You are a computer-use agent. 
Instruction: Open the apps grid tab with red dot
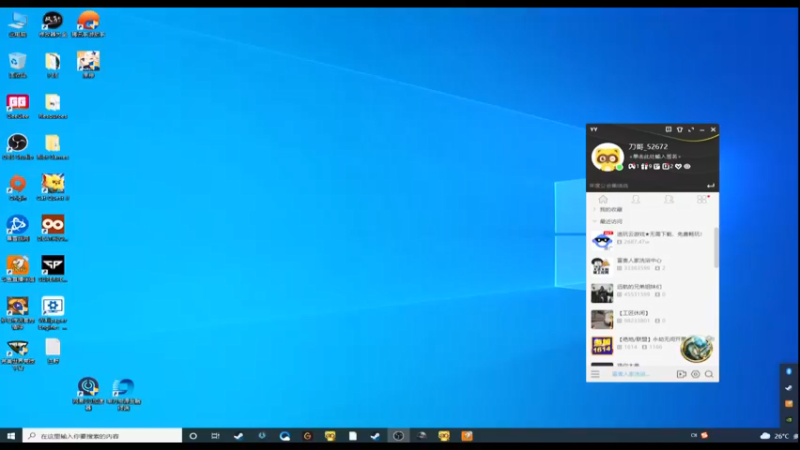coord(702,199)
